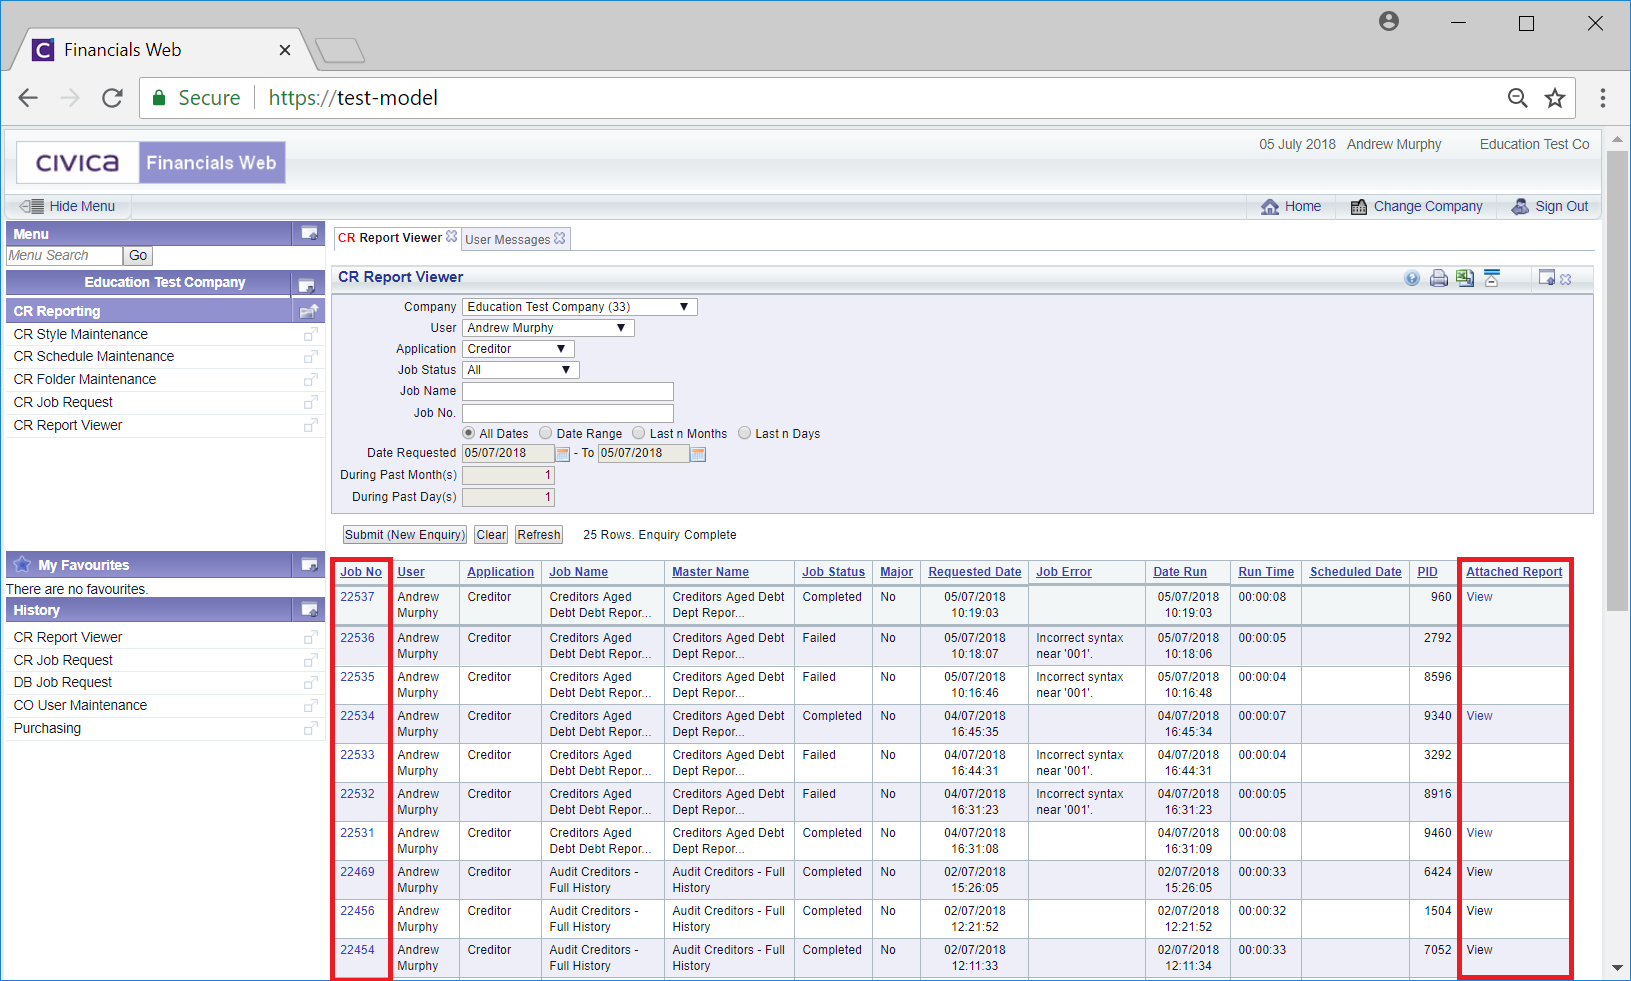Pop out CR Report Viewer window icon
This screenshot has width=1631, height=981.
point(1547,278)
